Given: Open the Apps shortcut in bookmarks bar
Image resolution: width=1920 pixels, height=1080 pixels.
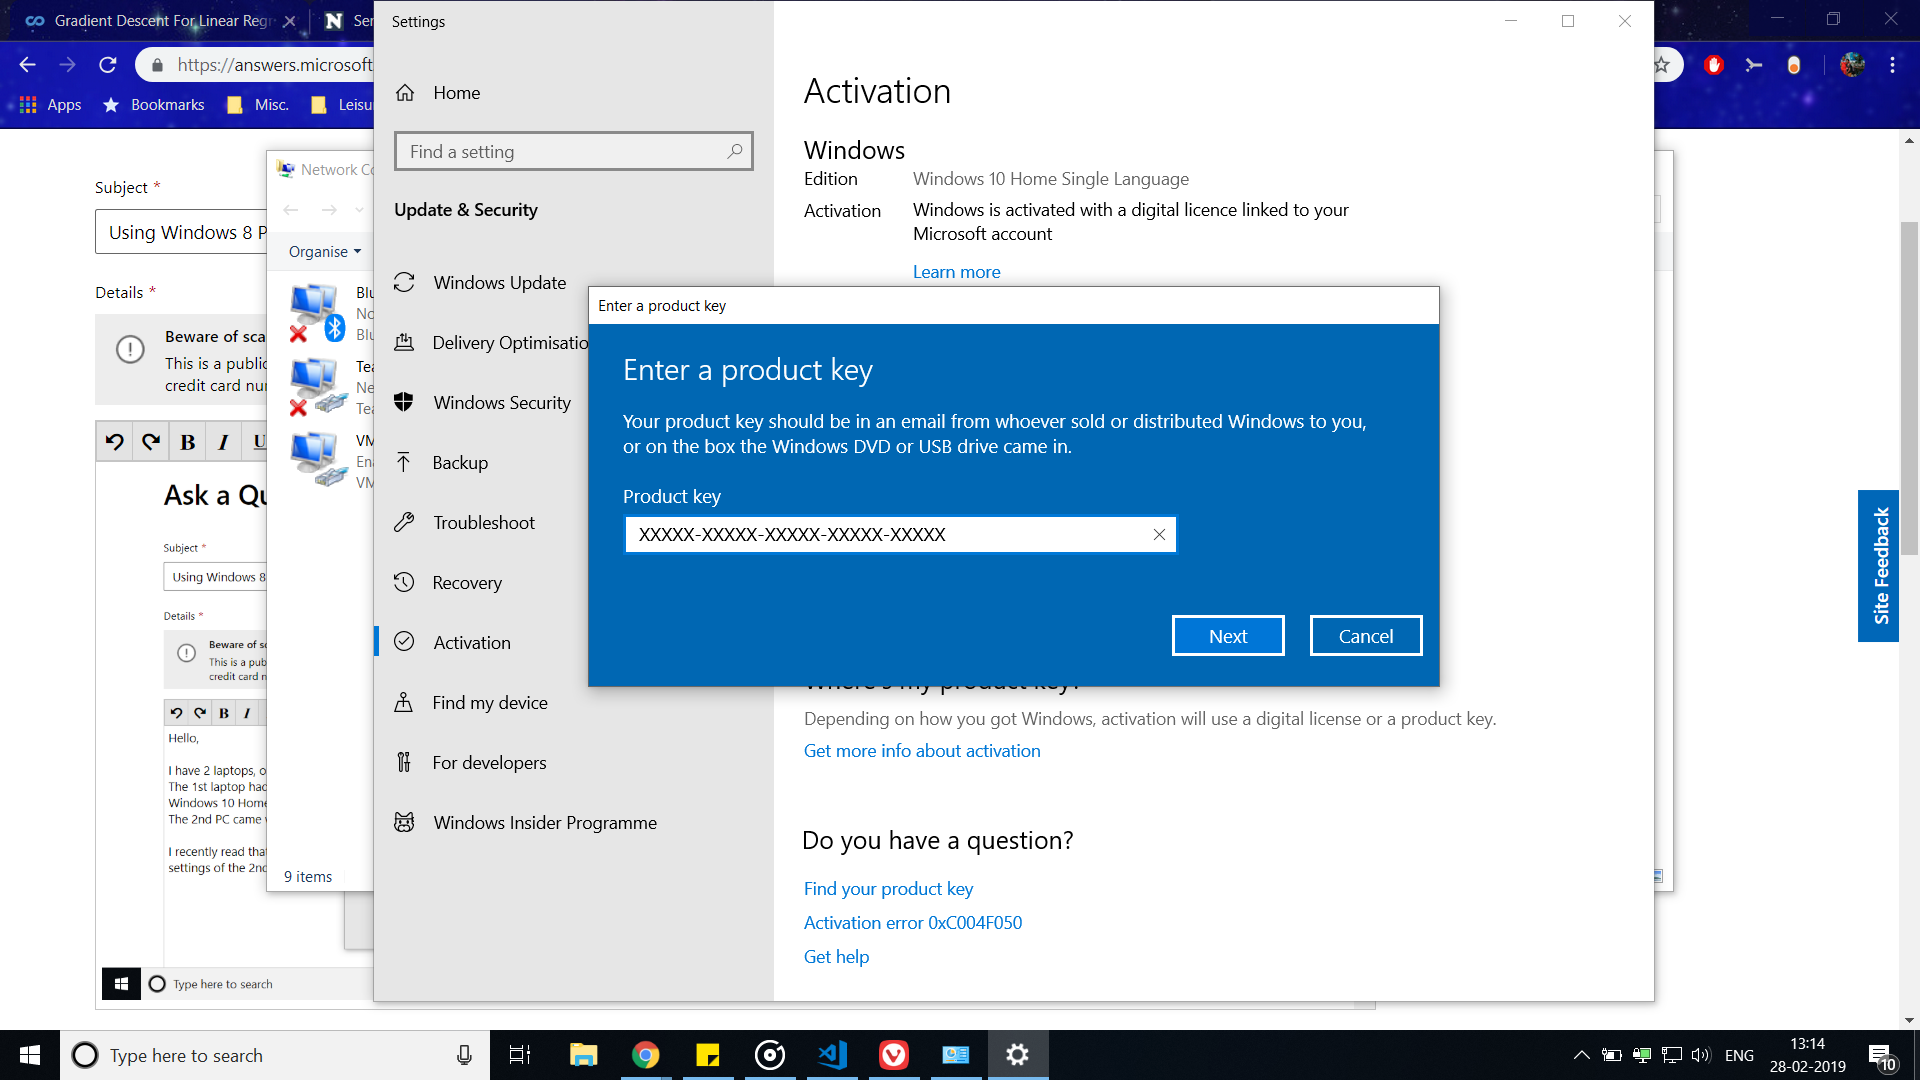Looking at the screenshot, I should (51, 105).
